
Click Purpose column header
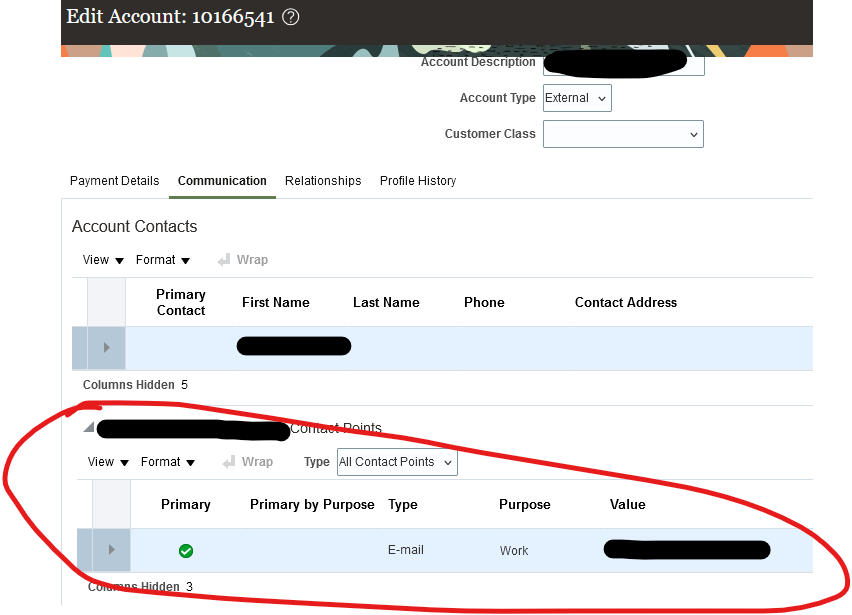coord(525,505)
